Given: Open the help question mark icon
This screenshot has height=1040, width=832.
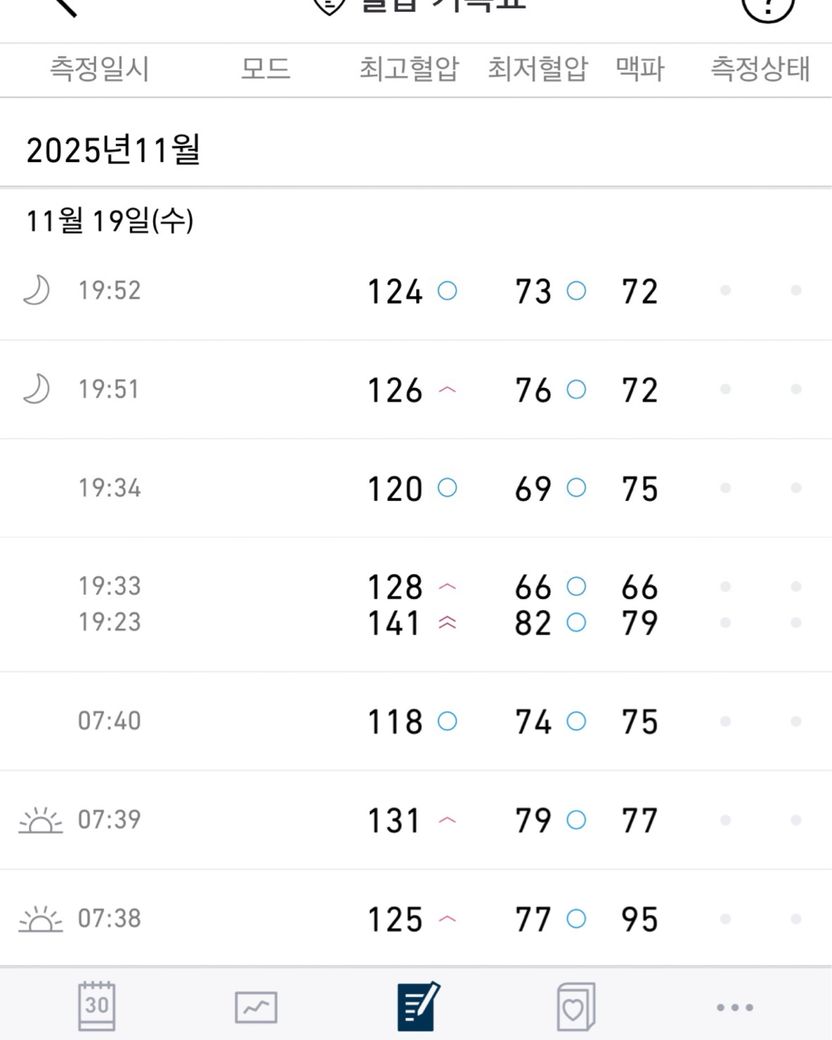Looking at the screenshot, I should pyautogui.click(x=768, y=8).
